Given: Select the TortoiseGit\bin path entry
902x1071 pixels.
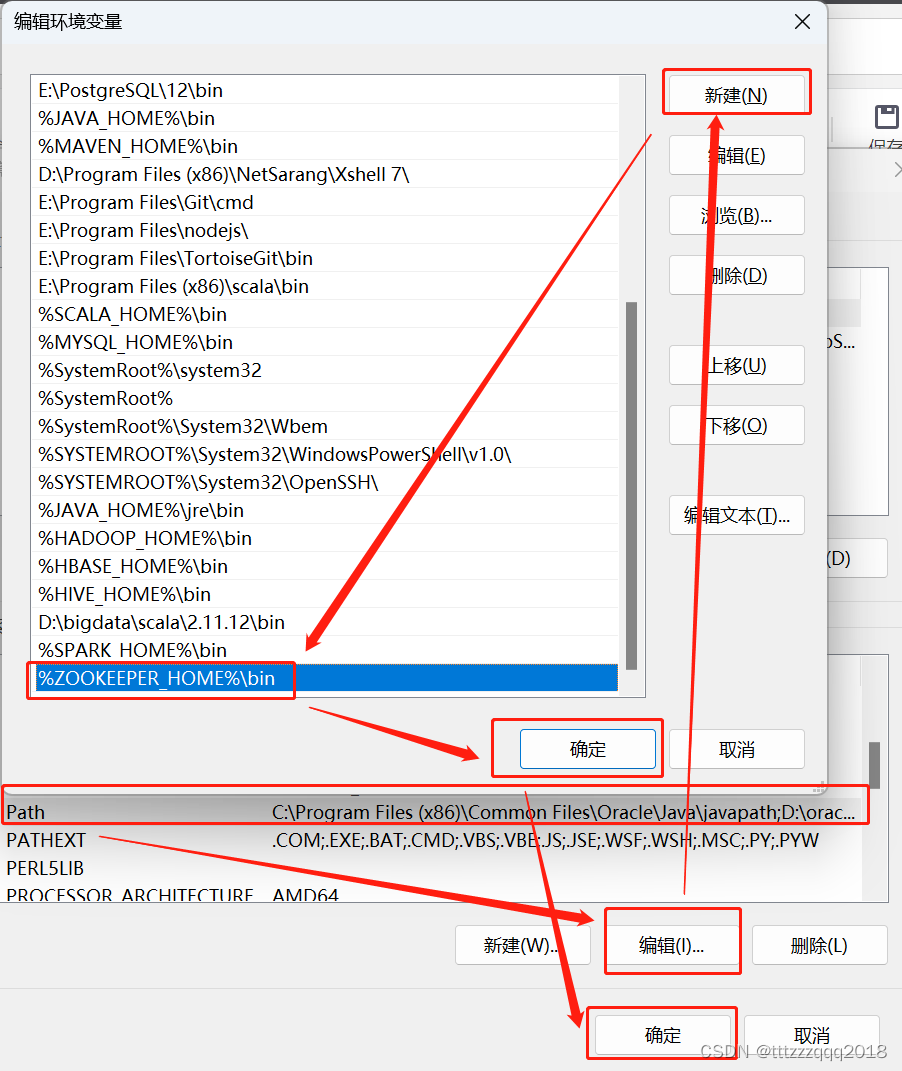Looking at the screenshot, I should pos(325,258).
